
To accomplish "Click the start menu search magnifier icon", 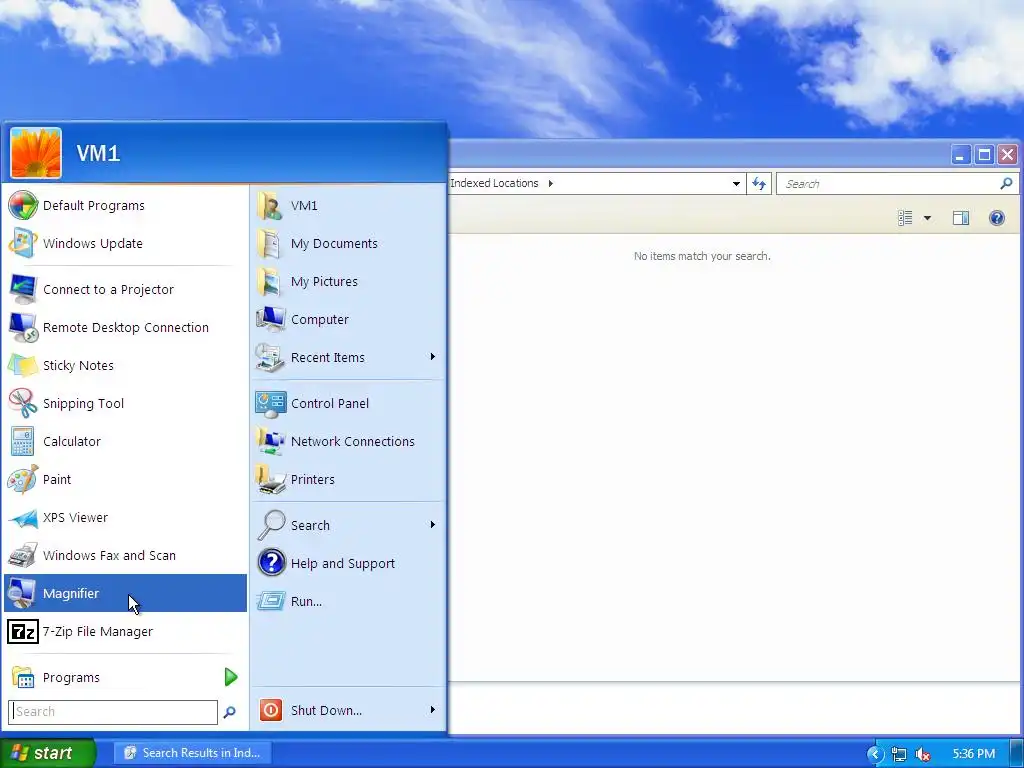I will [229, 712].
